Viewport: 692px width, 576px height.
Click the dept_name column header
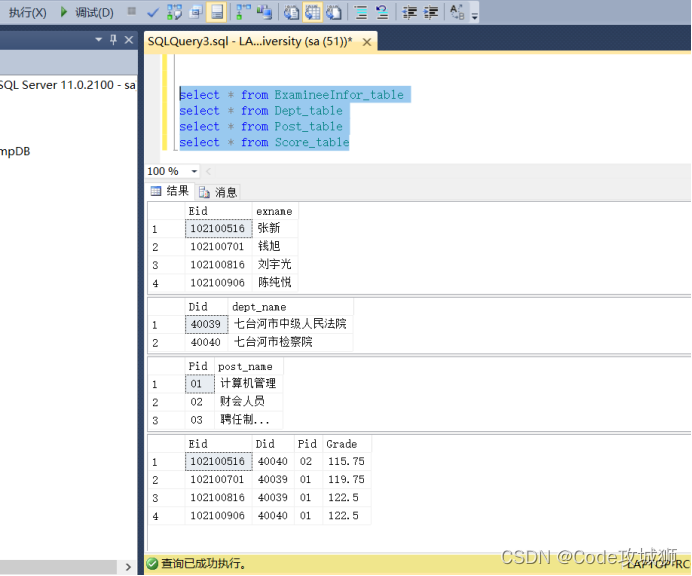[x=290, y=307]
